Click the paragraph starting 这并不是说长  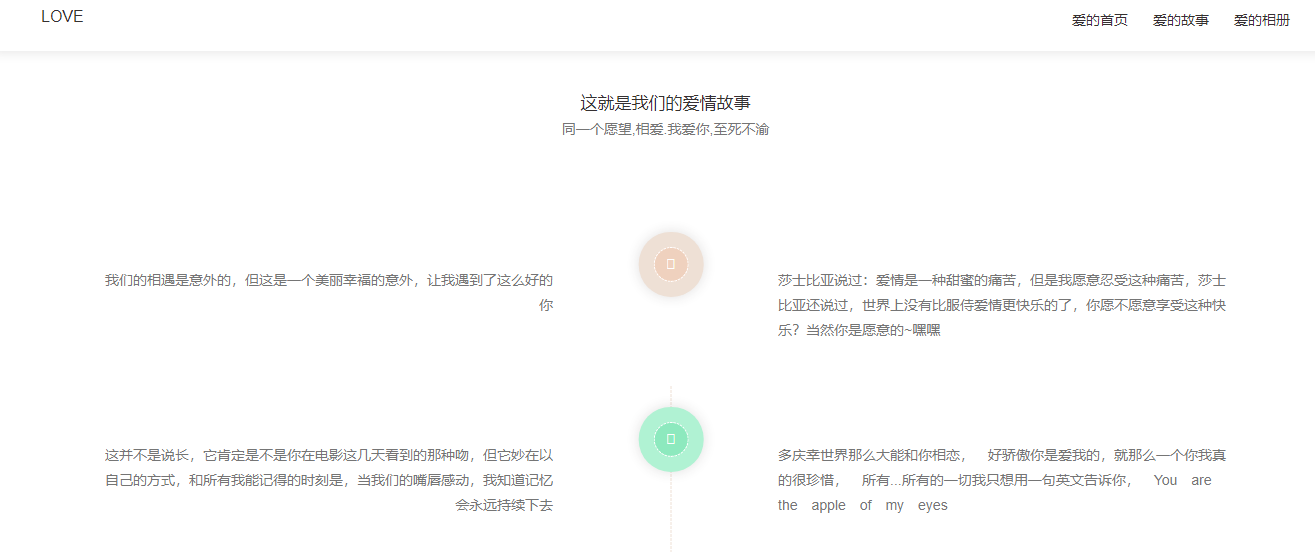pyautogui.click(x=329, y=480)
